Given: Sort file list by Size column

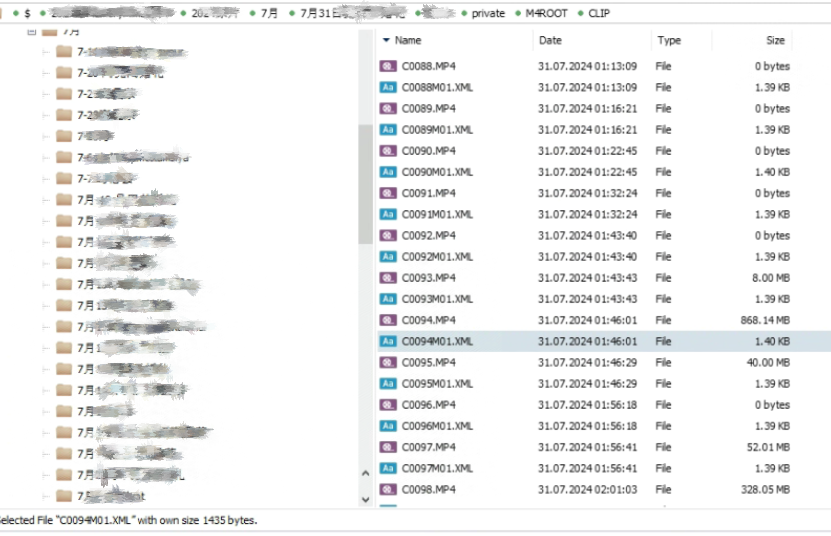Looking at the screenshot, I should pyautogui.click(x=775, y=40).
